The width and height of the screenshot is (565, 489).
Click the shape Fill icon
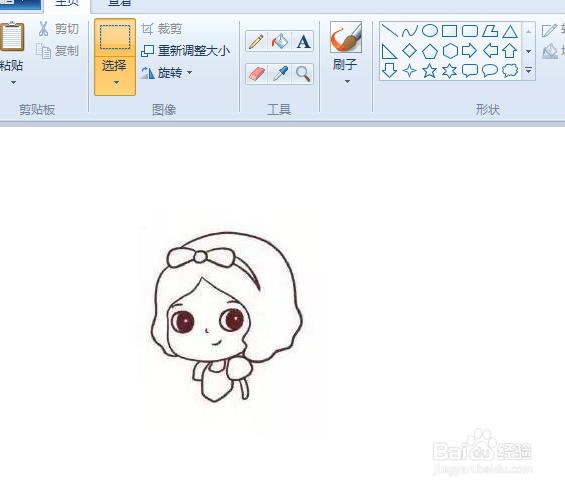(550, 51)
